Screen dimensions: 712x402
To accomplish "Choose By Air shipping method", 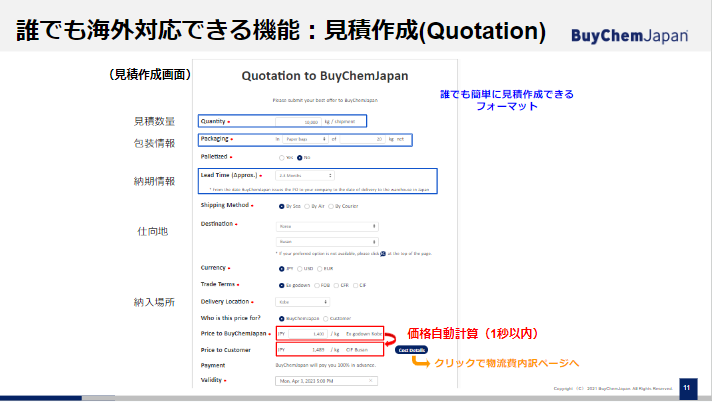I will pyautogui.click(x=307, y=206).
